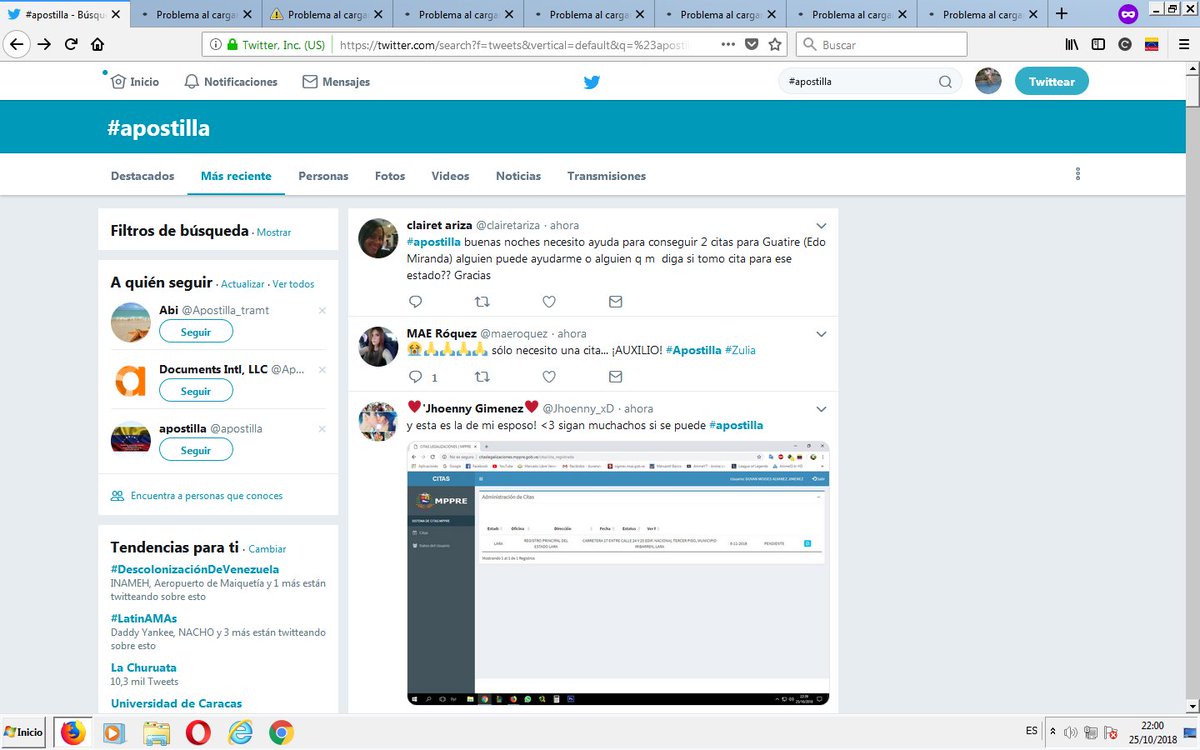The height and width of the screenshot is (750, 1200).
Task: Open a new browser tab with the plus icon
Action: [1061, 14]
